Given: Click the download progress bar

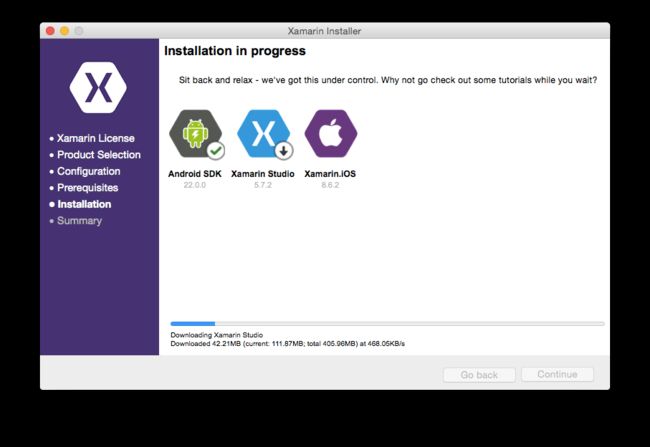Looking at the screenshot, I should click(387, 323).
